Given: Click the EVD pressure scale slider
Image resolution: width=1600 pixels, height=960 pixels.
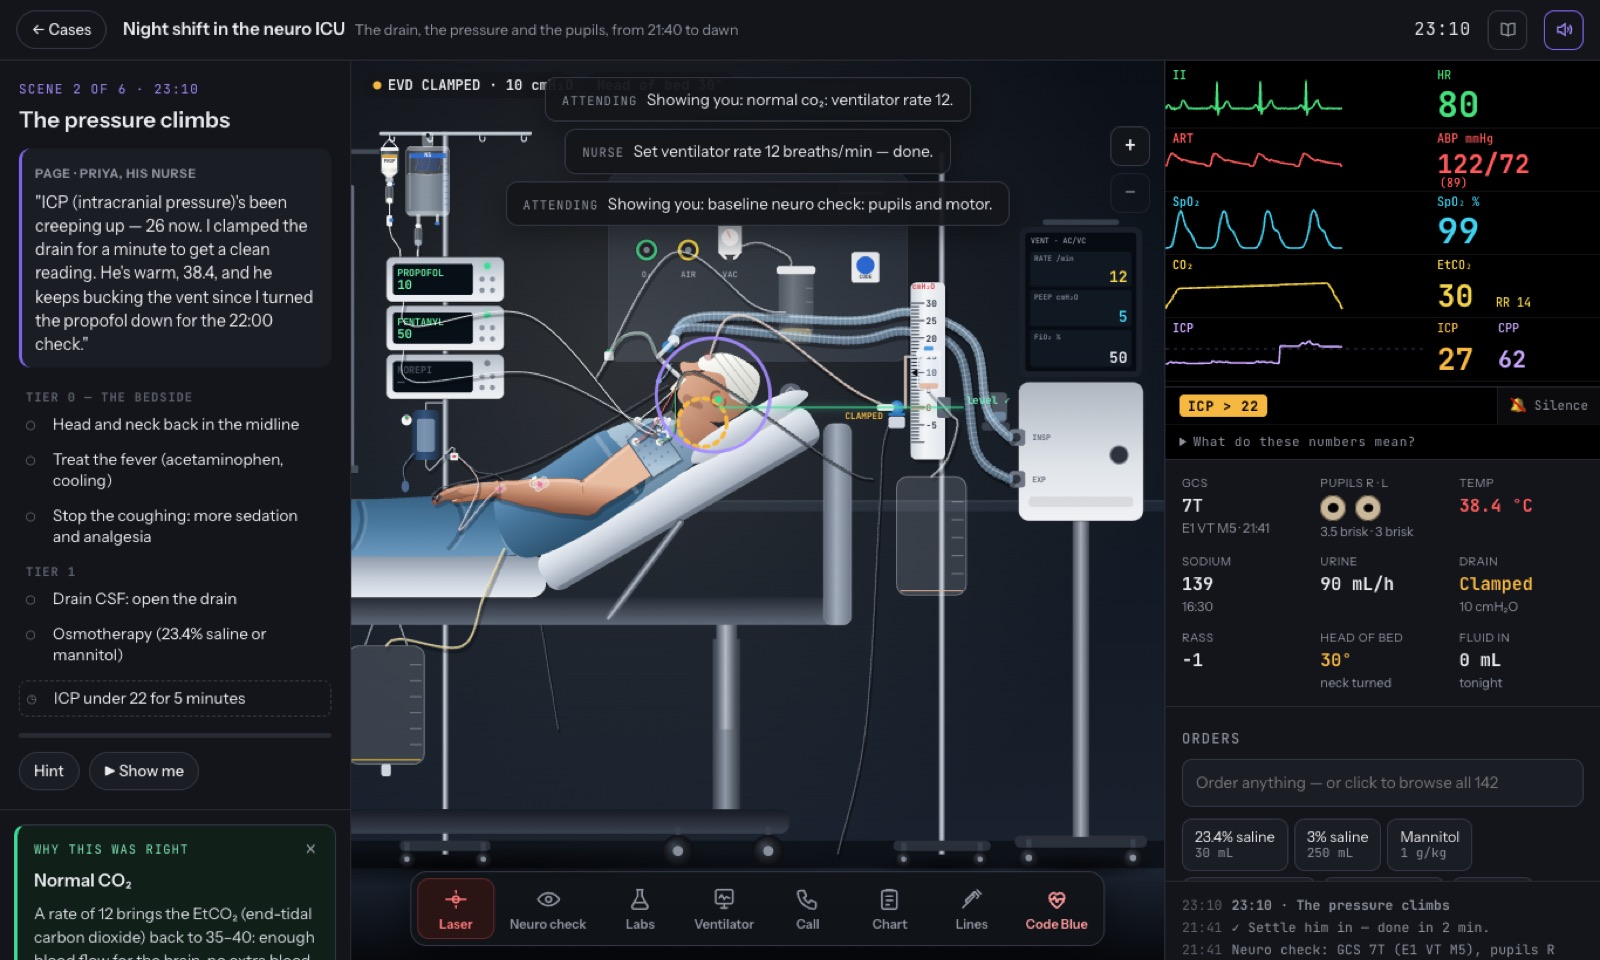Looking at the screenshot, I should coord(927,372).
